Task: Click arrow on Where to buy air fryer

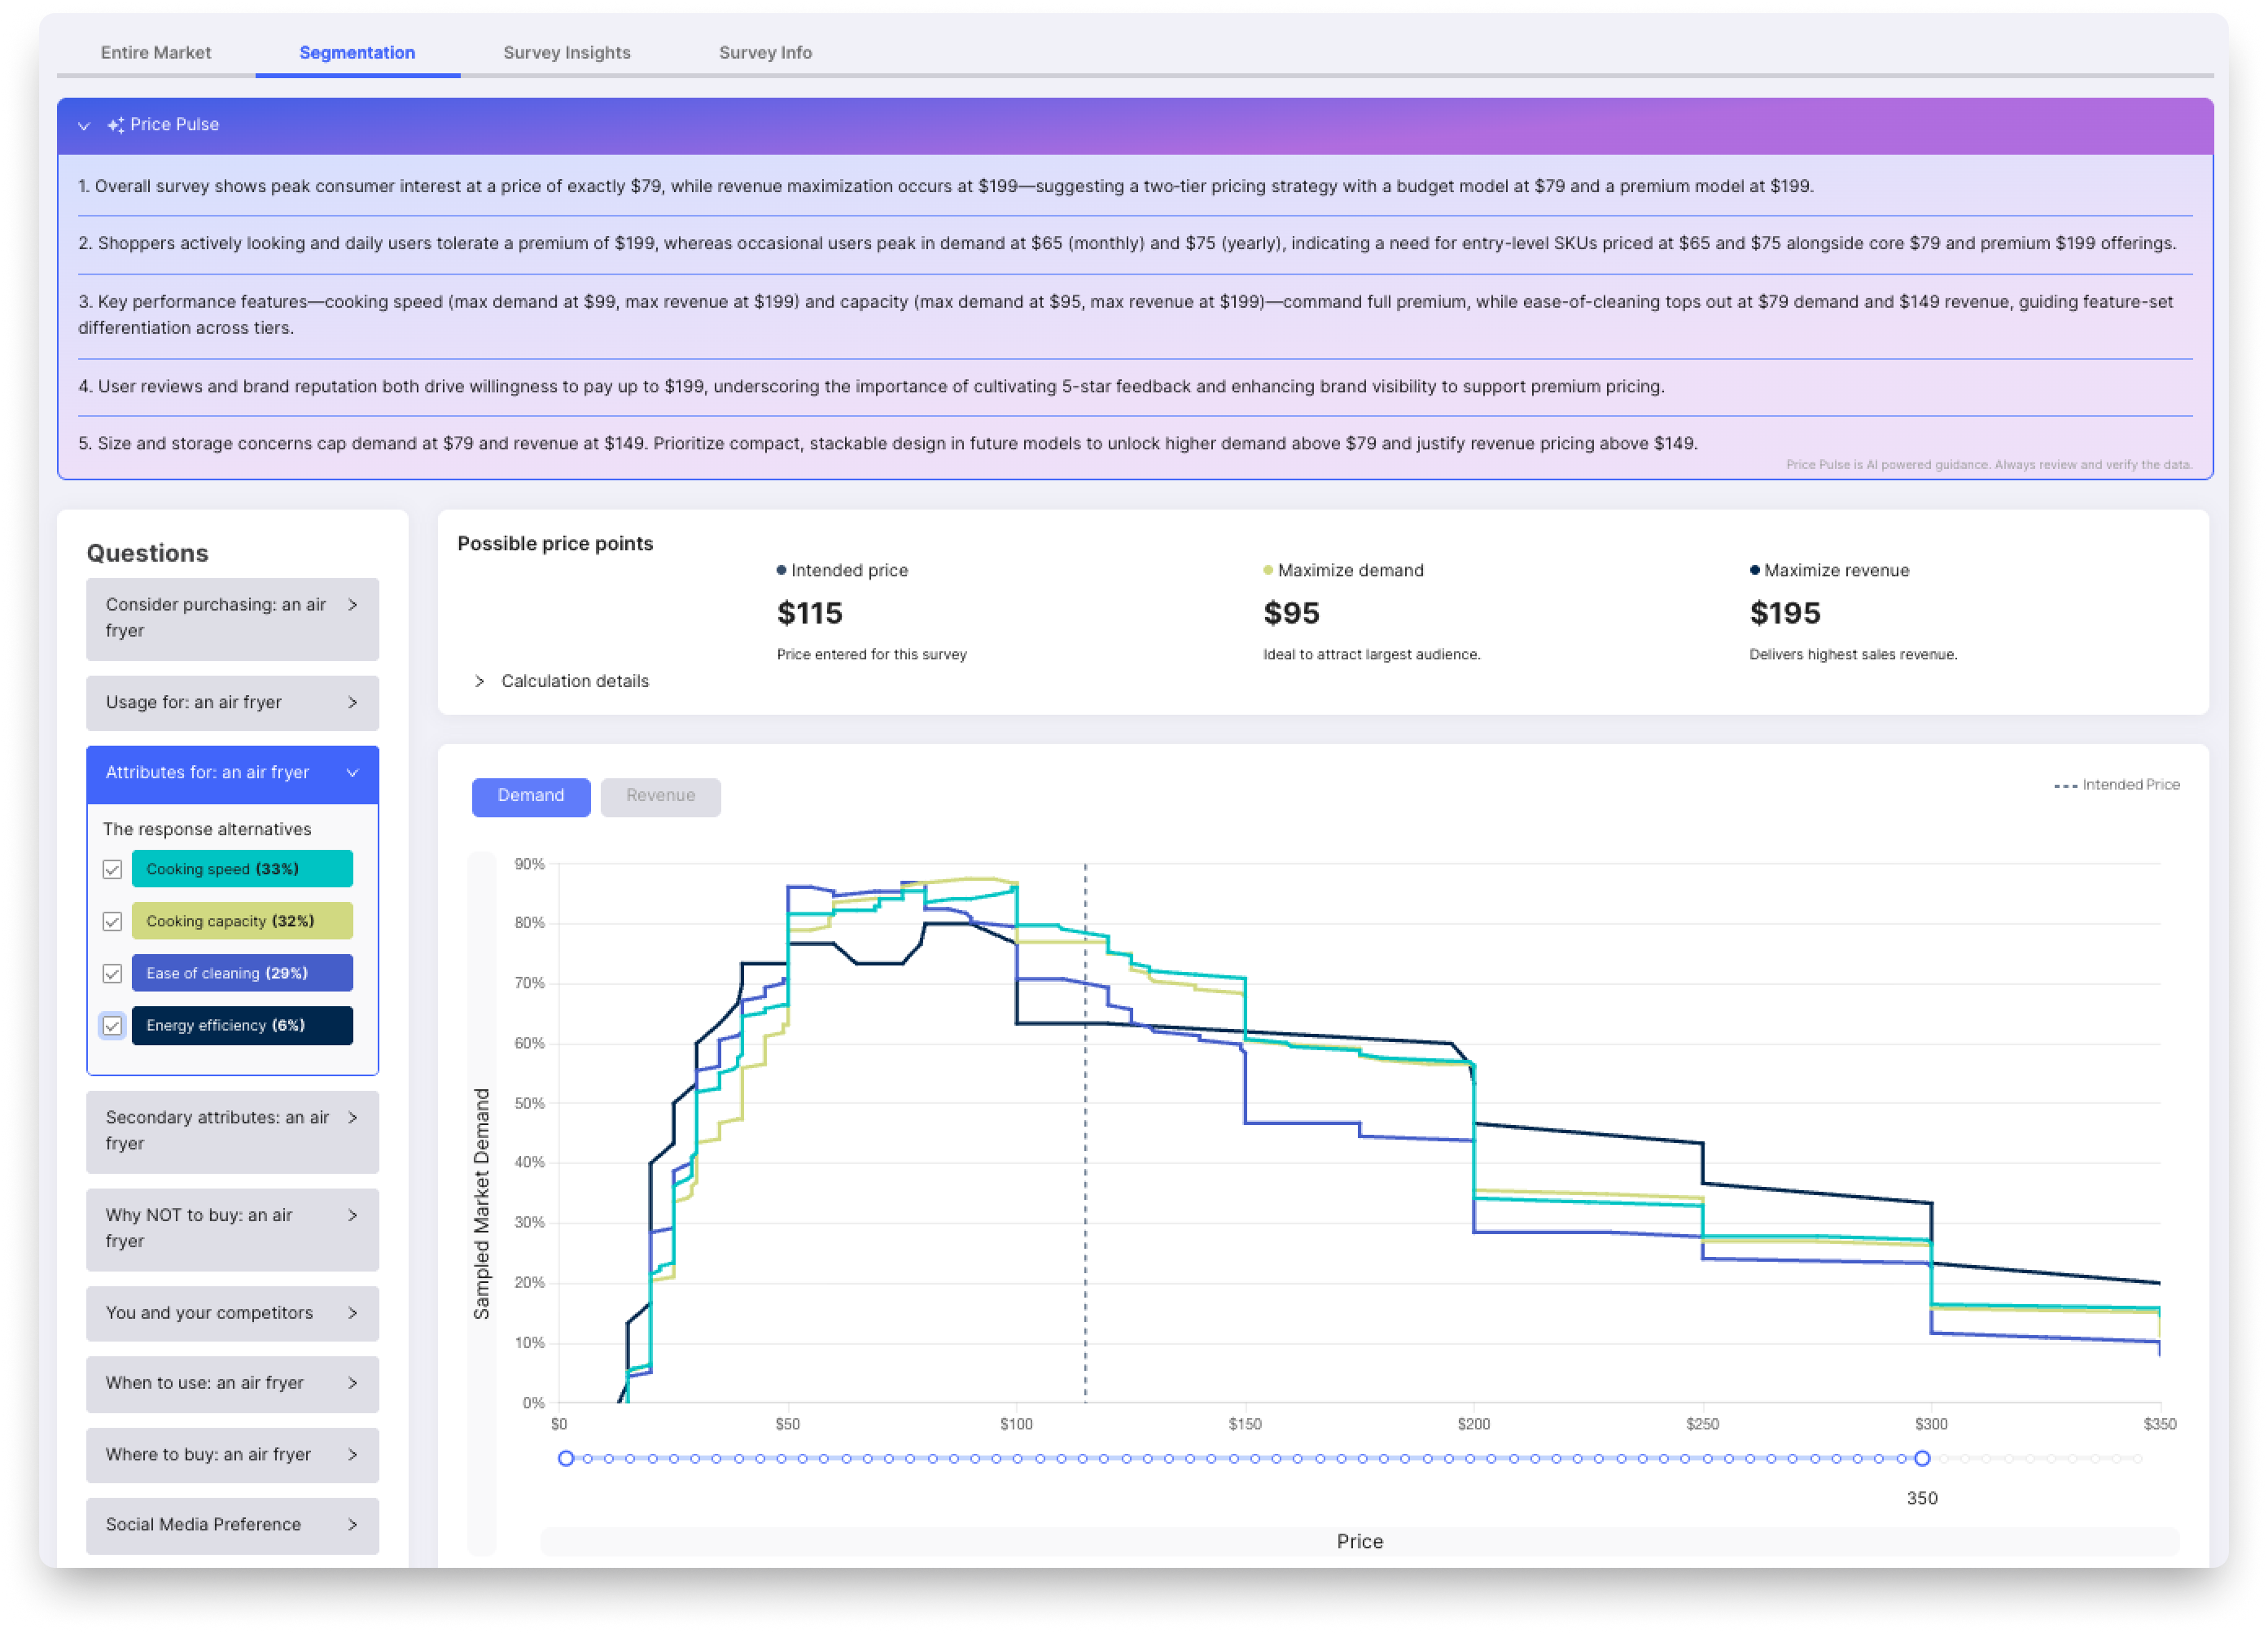Action: click(352, 1455)
